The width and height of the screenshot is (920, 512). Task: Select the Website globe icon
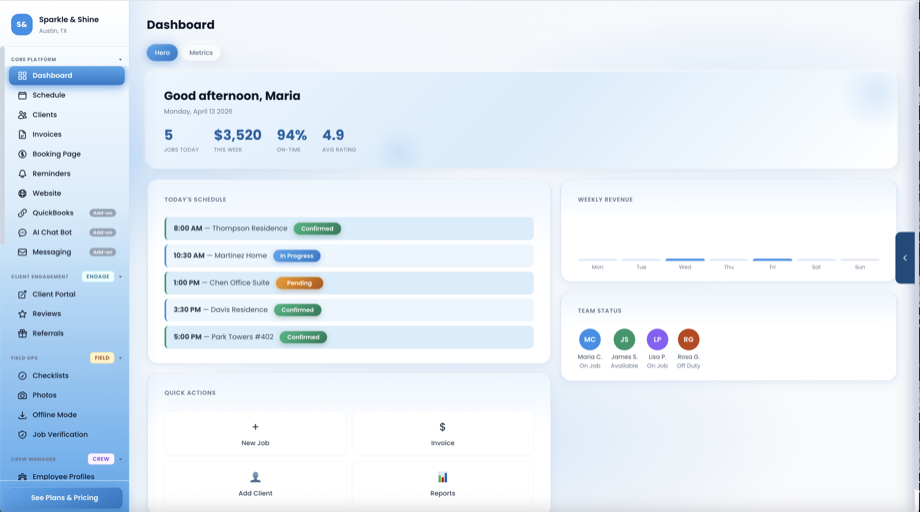[22, 193]
